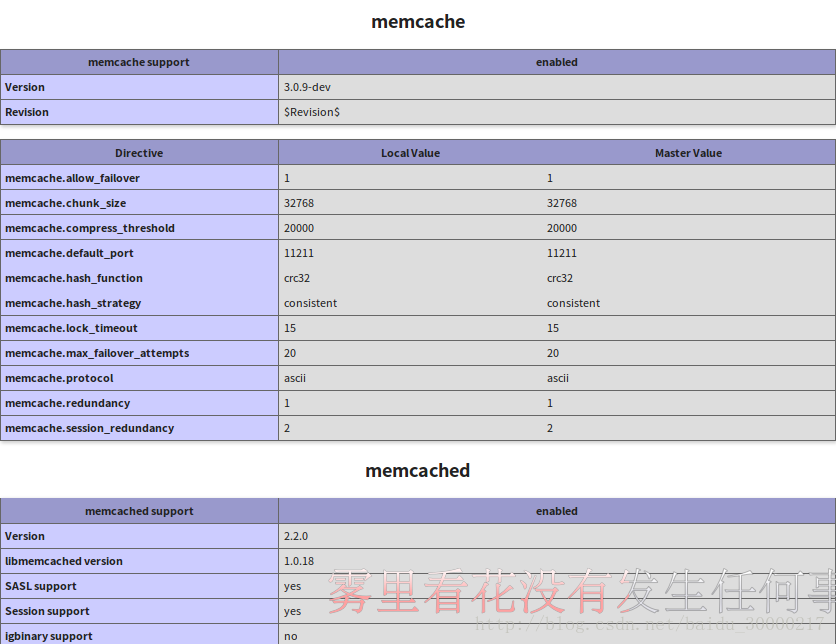Select the 'memcache.session_redundancy' directive
The height and width of the screenshot is (644, 836).
(x=90, y=429)
